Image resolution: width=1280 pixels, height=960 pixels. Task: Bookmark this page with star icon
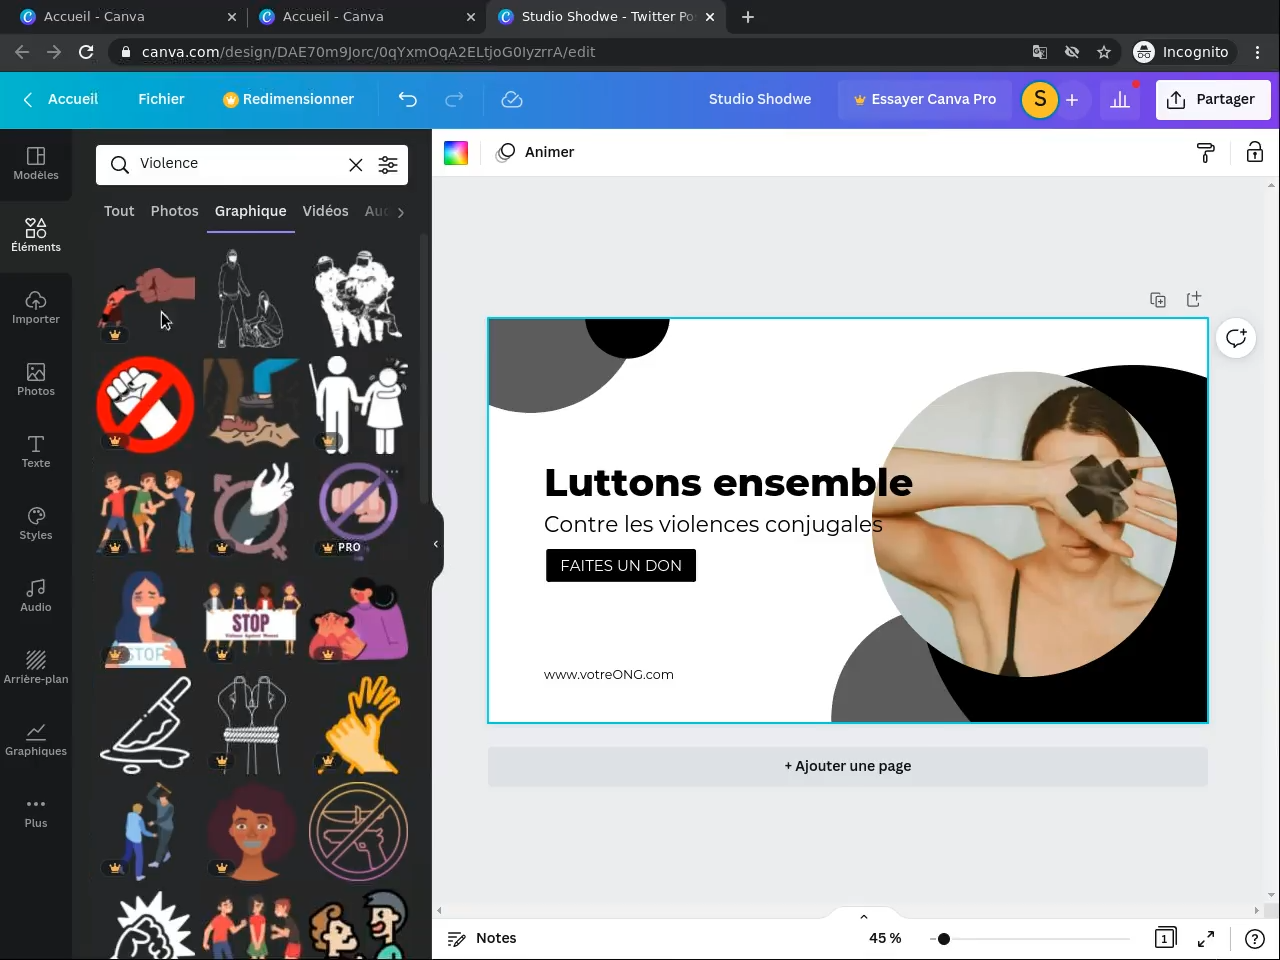(1104, 52)
